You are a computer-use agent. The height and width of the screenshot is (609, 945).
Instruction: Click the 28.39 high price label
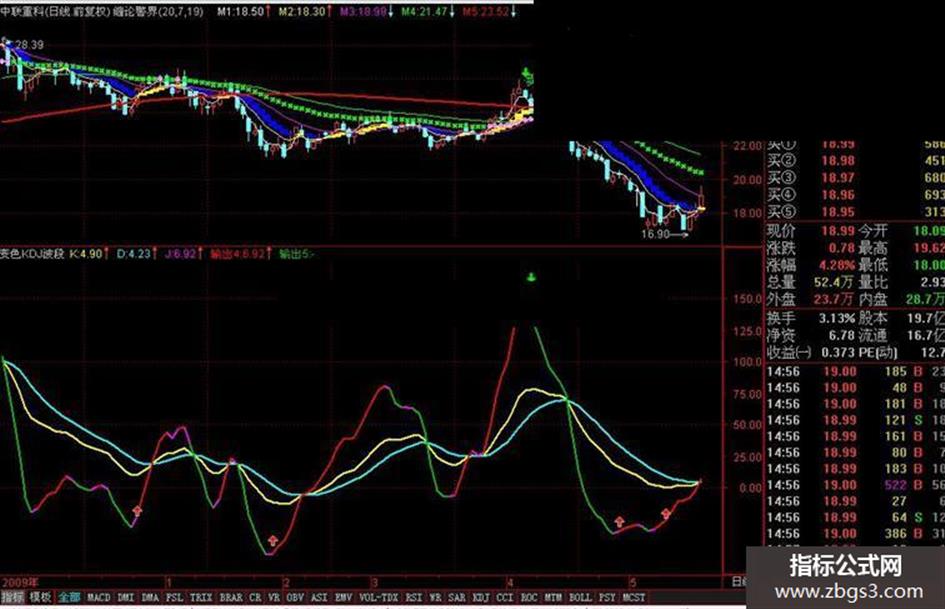[x=29, y=45]
